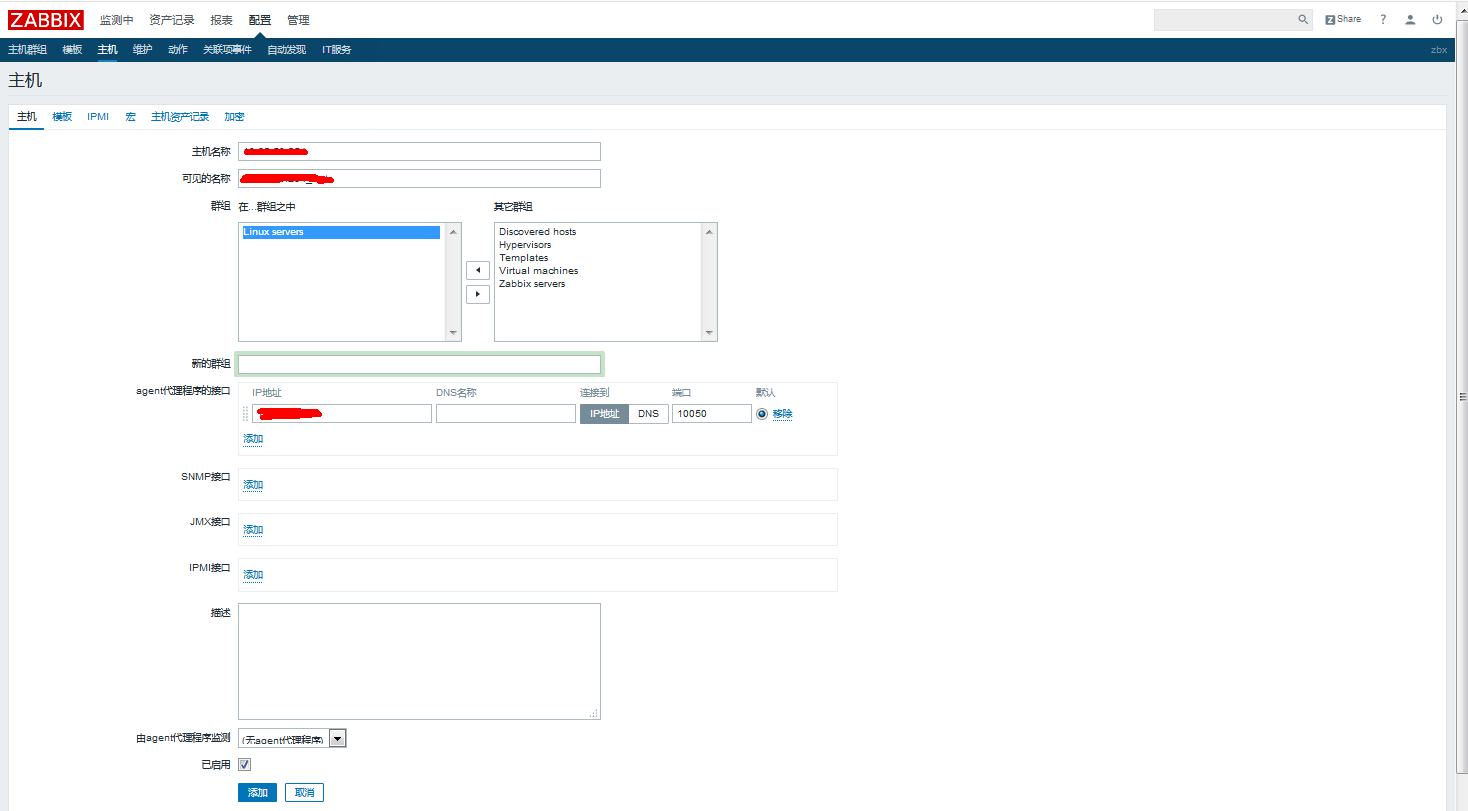Screen dimensions: 1468x811
Task: Click down arrow of in-groups list scrollbar
Action: (x=454, y=333)
